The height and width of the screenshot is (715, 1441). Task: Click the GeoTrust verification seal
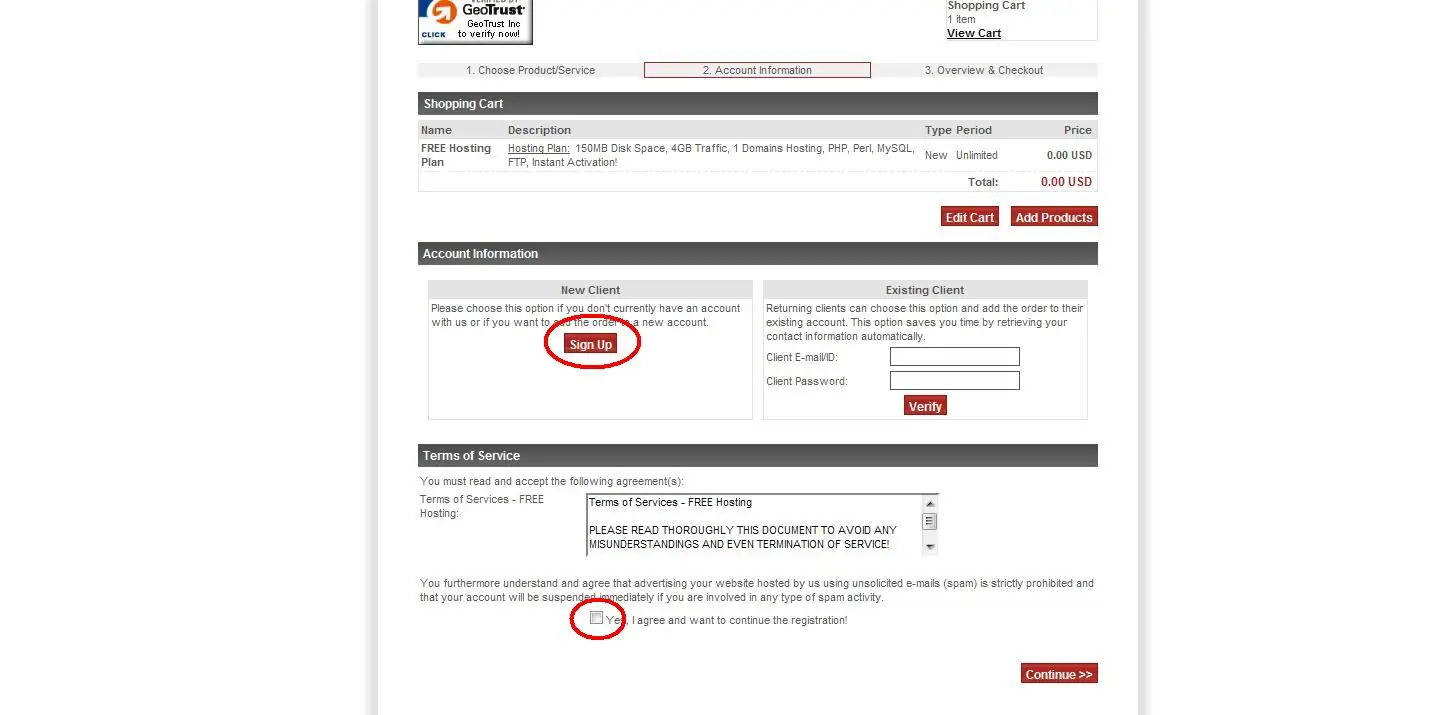[475, 21]
